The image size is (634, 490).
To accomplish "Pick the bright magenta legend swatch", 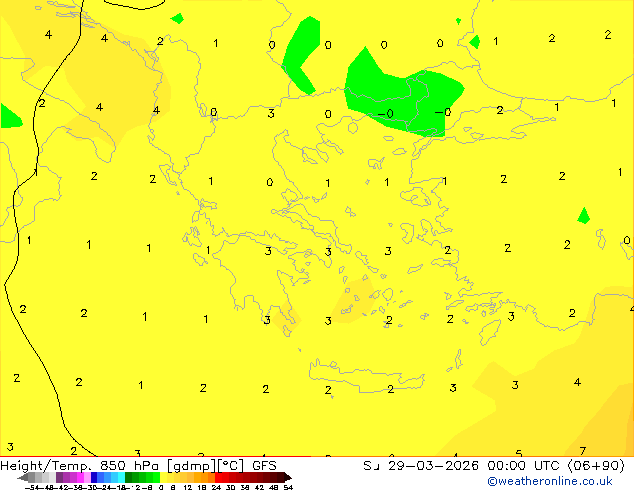I will (x=80, y=477).
